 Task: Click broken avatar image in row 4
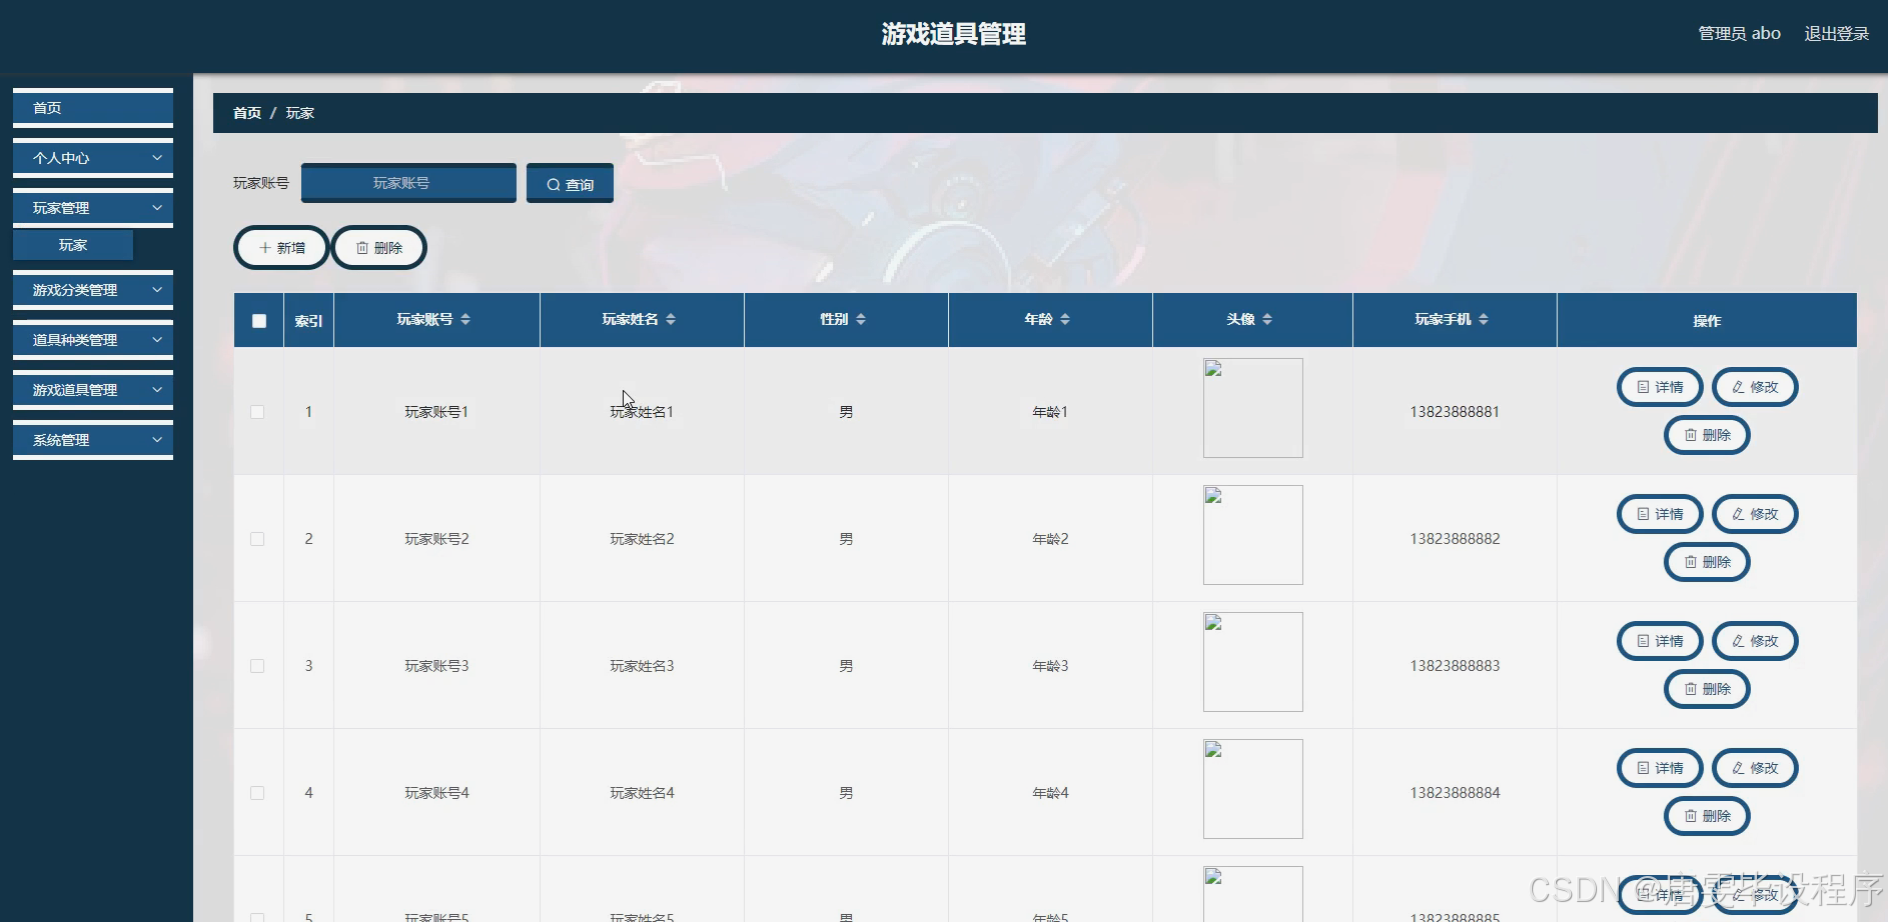(x=1253, y=789)
